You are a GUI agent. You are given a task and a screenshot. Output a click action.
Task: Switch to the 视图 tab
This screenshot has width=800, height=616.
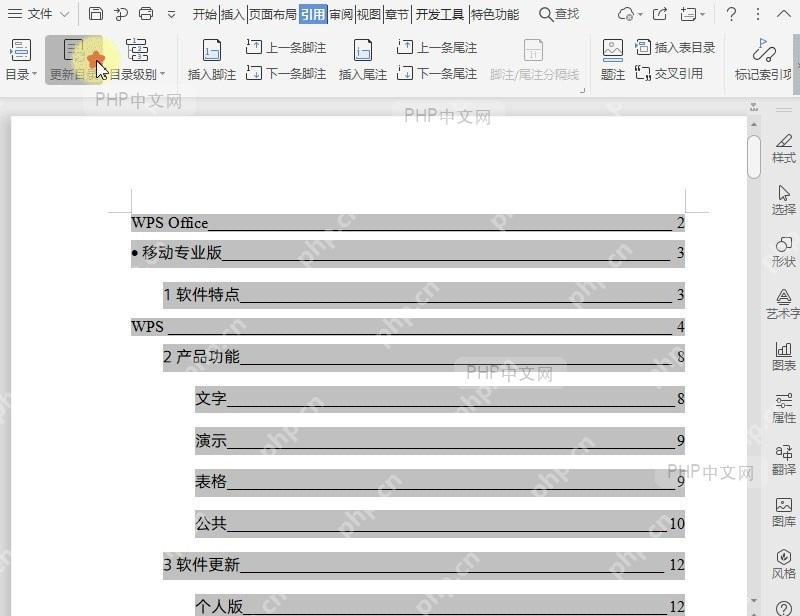pos(368,14)
